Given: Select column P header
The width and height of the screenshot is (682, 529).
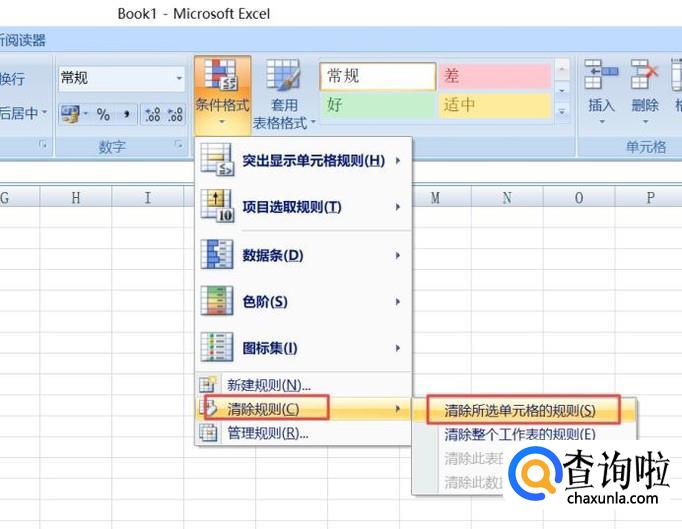Looking at the screenshot, I should pyautogui.click(x=650, y=198).
